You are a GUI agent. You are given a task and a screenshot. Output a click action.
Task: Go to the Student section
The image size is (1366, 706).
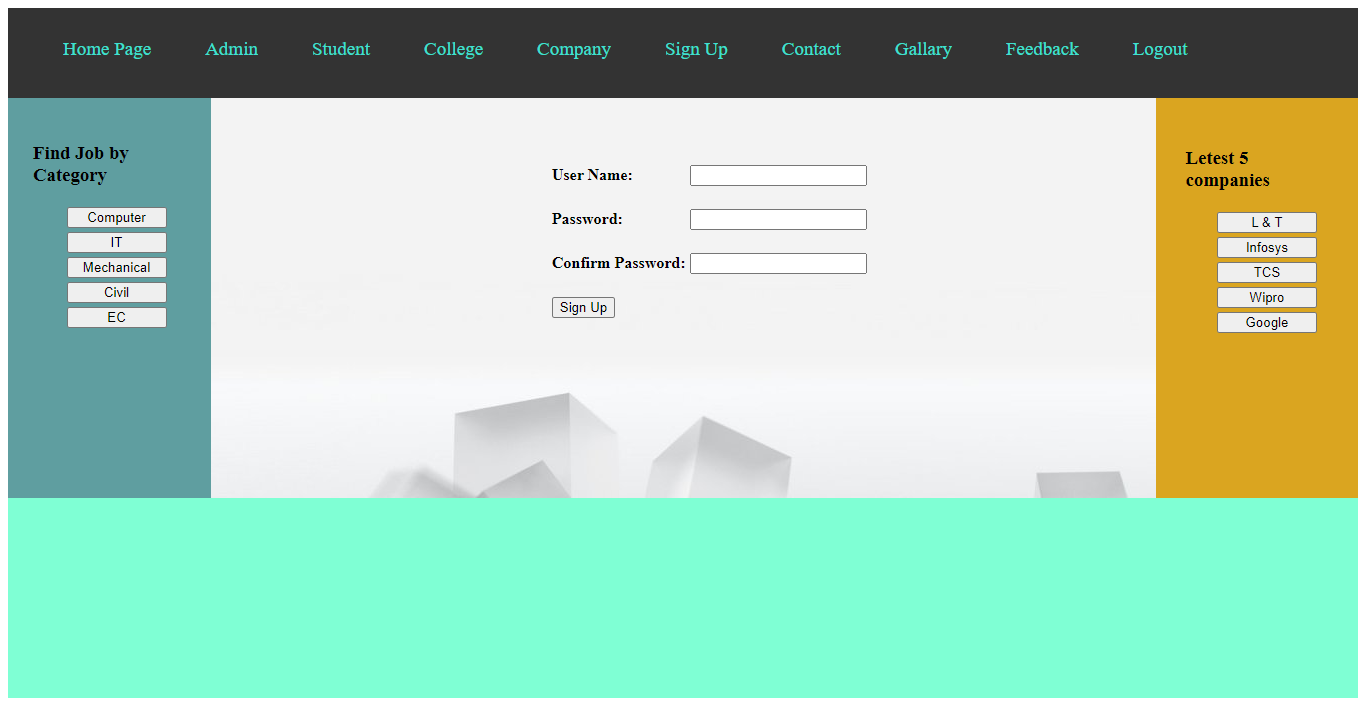pos(341,48)
